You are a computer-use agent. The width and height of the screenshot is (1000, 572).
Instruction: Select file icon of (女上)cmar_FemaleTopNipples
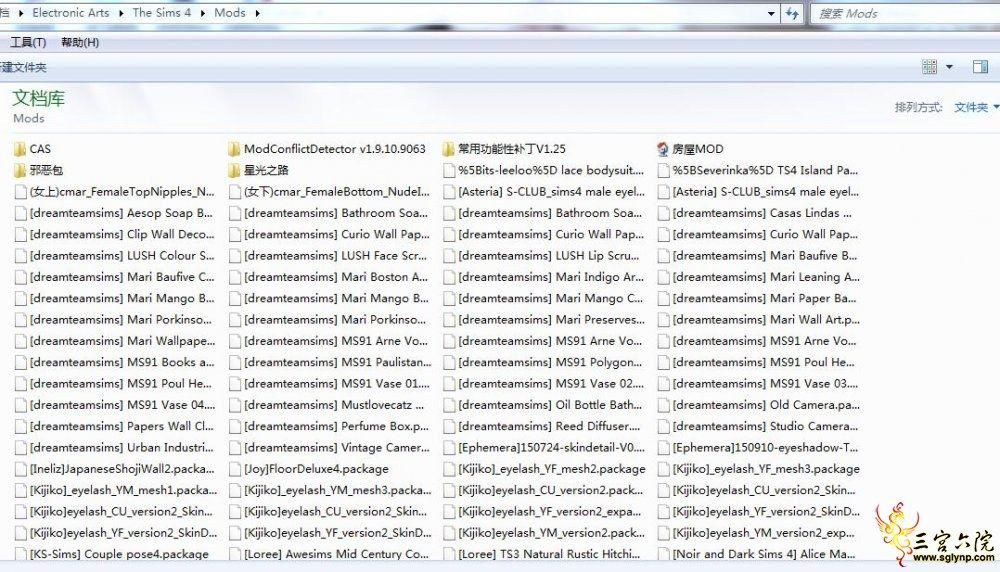[x=20, y=192]
